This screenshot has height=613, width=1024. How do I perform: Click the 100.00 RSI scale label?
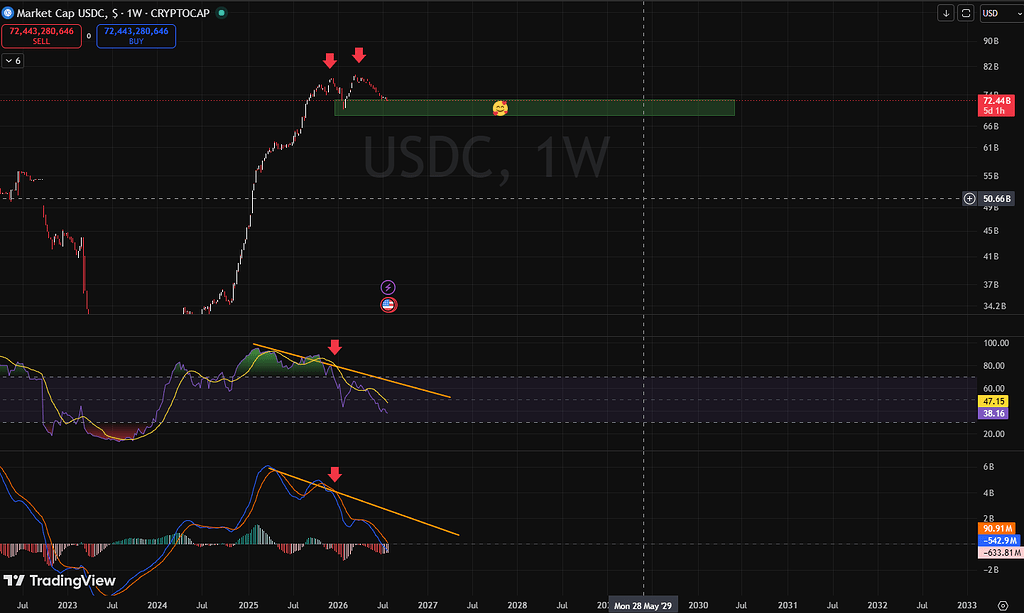[996, 343]
